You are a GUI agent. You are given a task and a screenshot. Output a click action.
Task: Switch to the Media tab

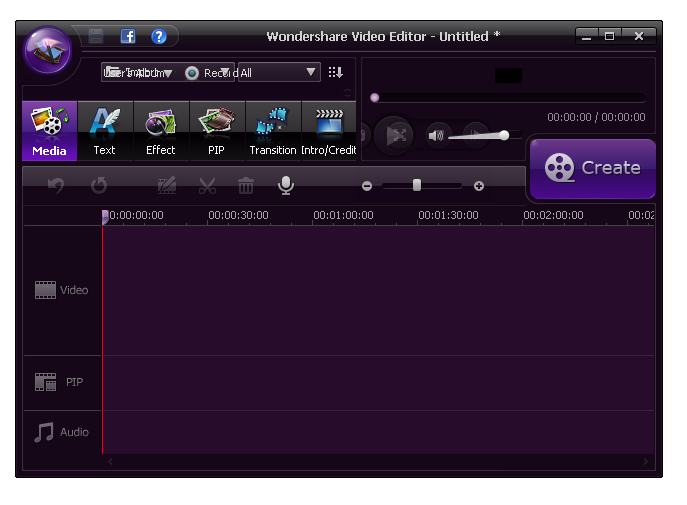(50, 131)
